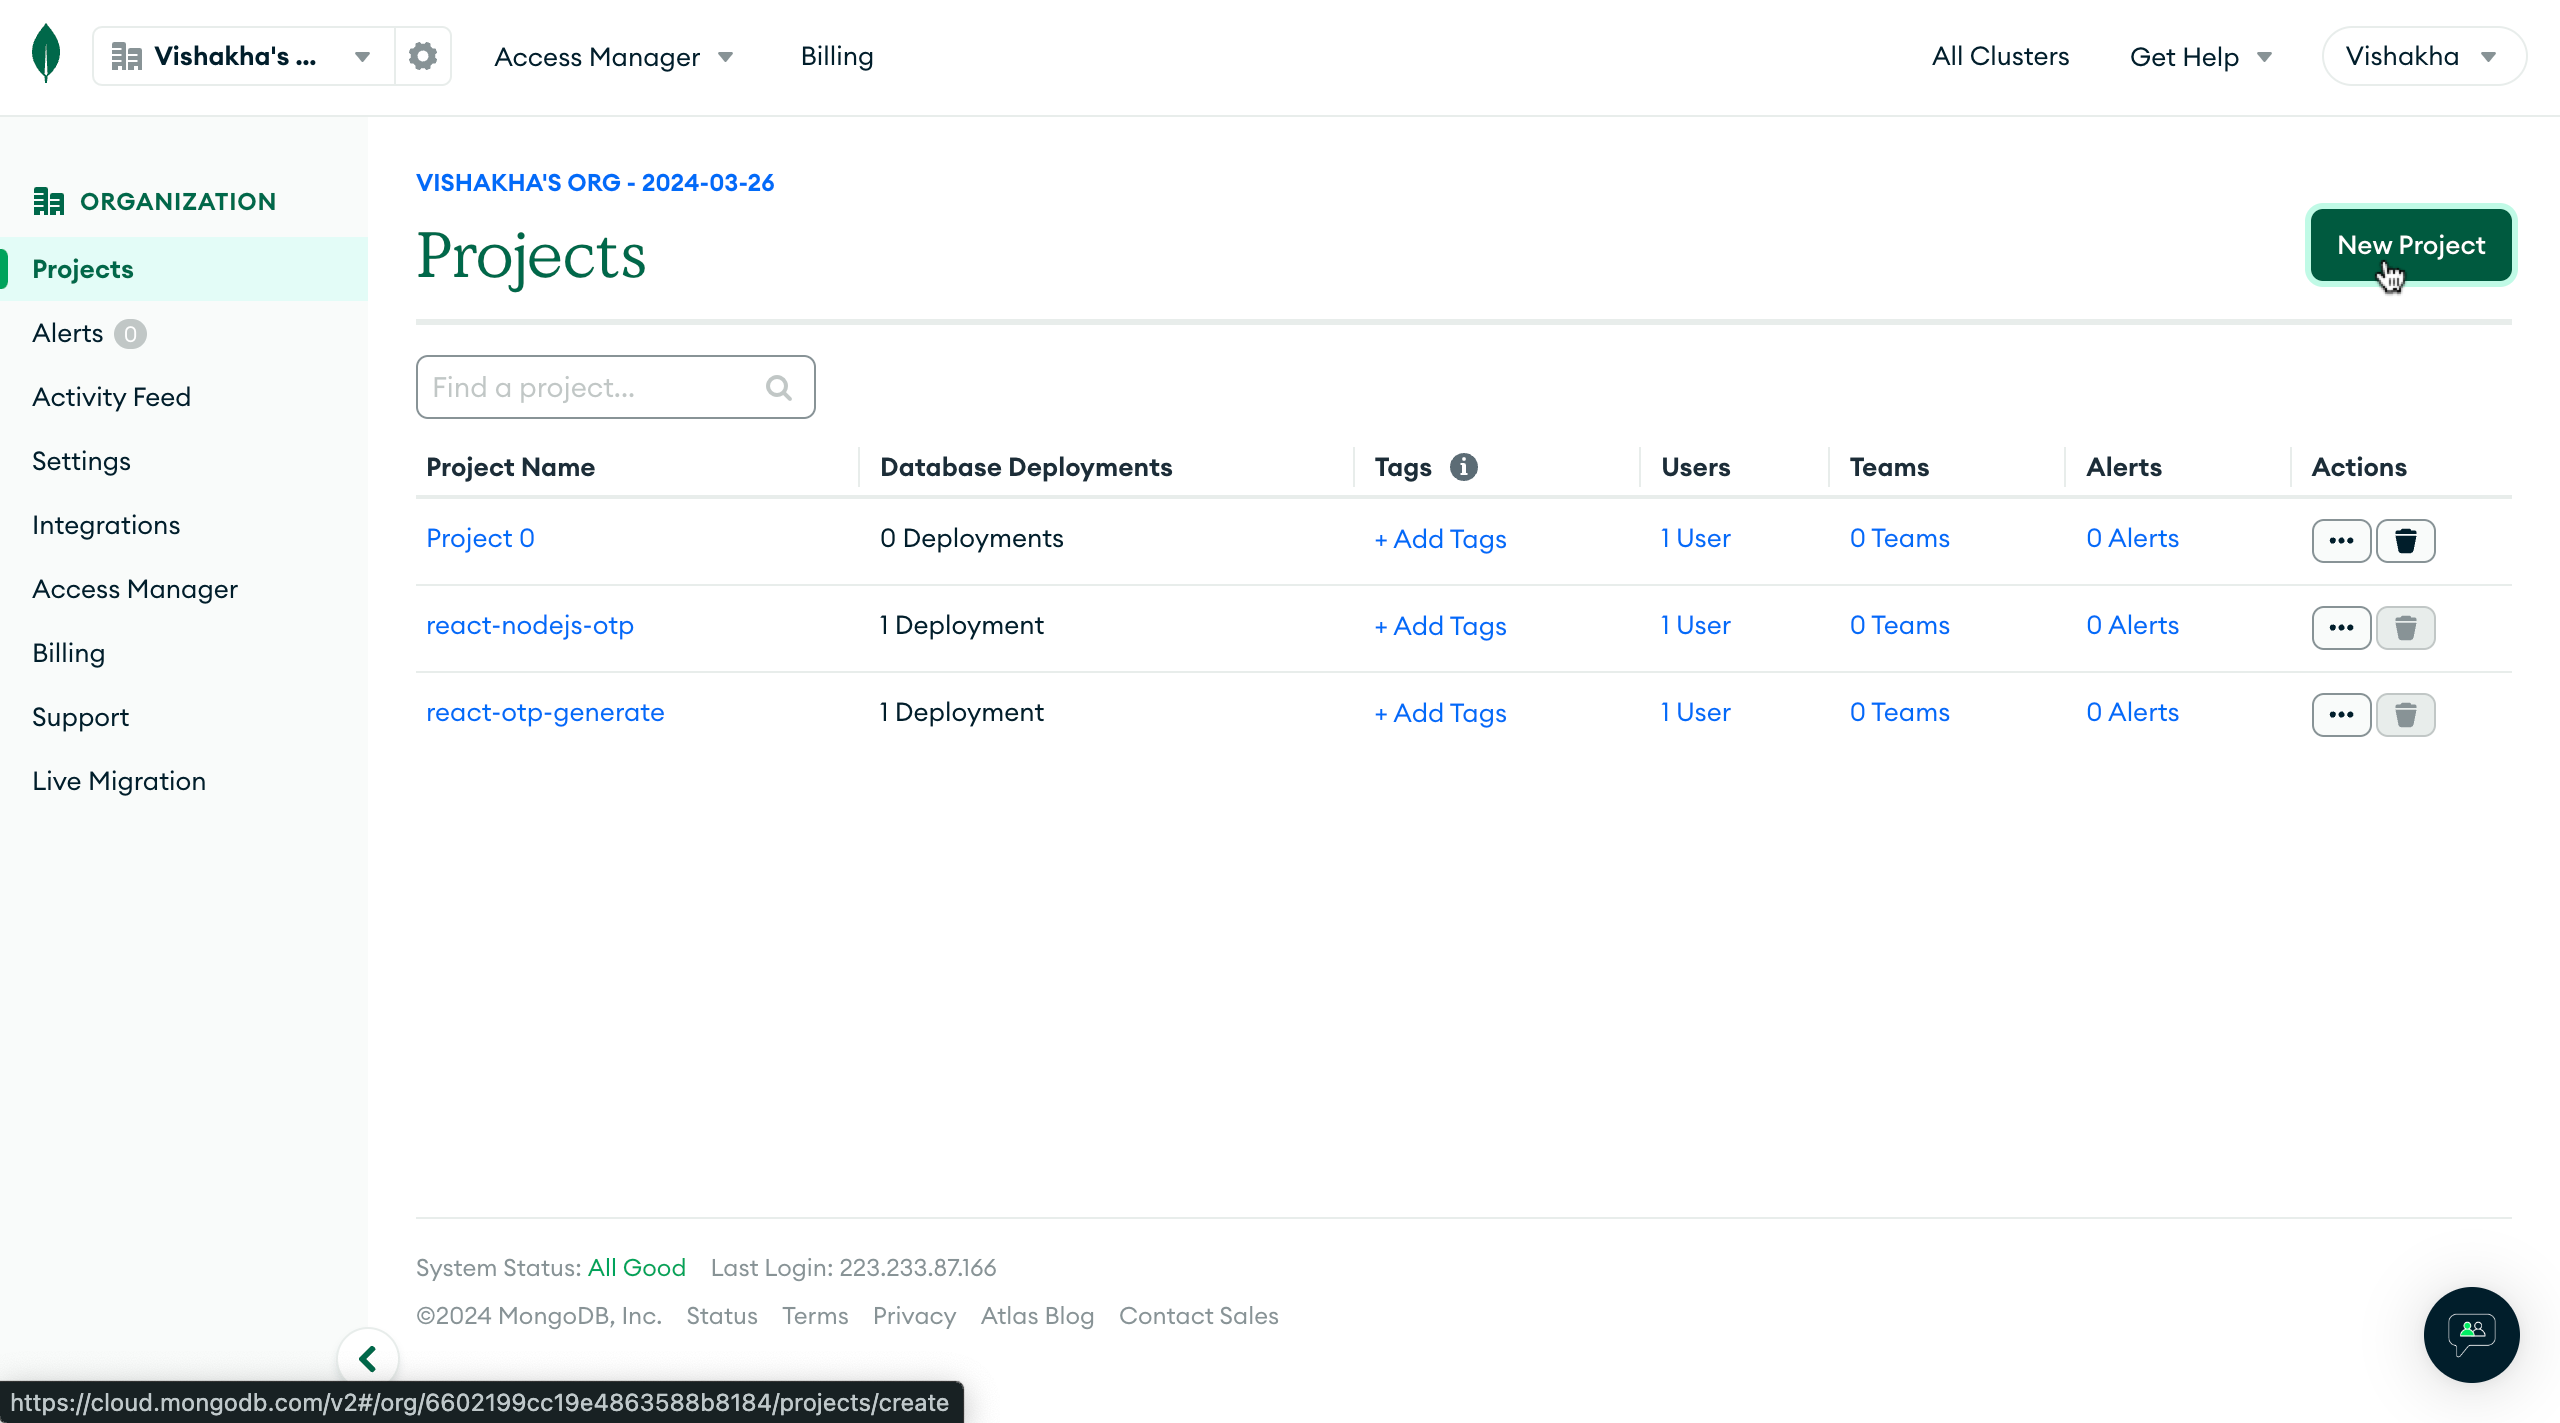Delete Project 0 with trash icon
Viewport: 2560px width, 1423px height.
pyautogui.click(x=2405, y=541)
